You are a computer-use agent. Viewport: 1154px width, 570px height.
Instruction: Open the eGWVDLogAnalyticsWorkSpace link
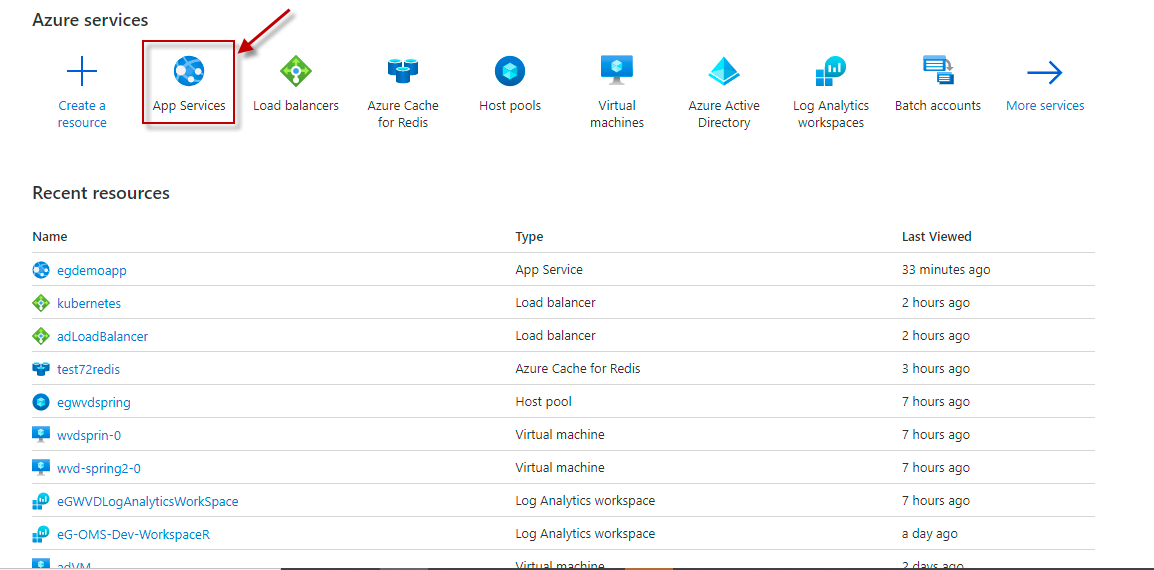pos(147,502)
